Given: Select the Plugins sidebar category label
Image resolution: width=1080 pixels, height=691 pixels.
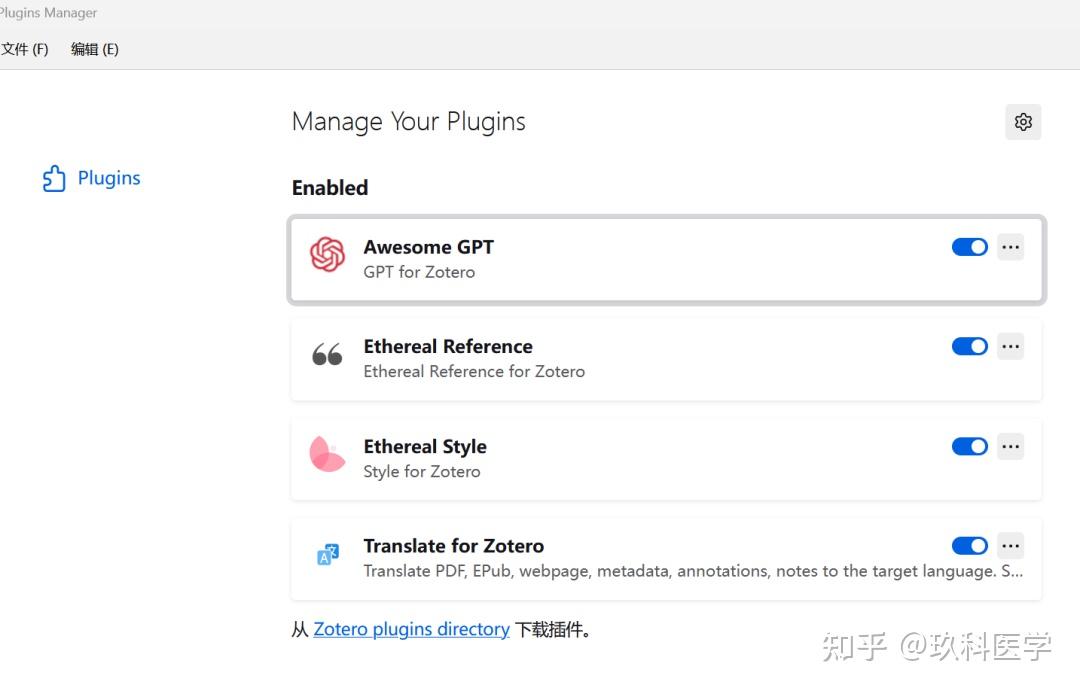Looking at the screenshot, I should [x=109, y=178].
